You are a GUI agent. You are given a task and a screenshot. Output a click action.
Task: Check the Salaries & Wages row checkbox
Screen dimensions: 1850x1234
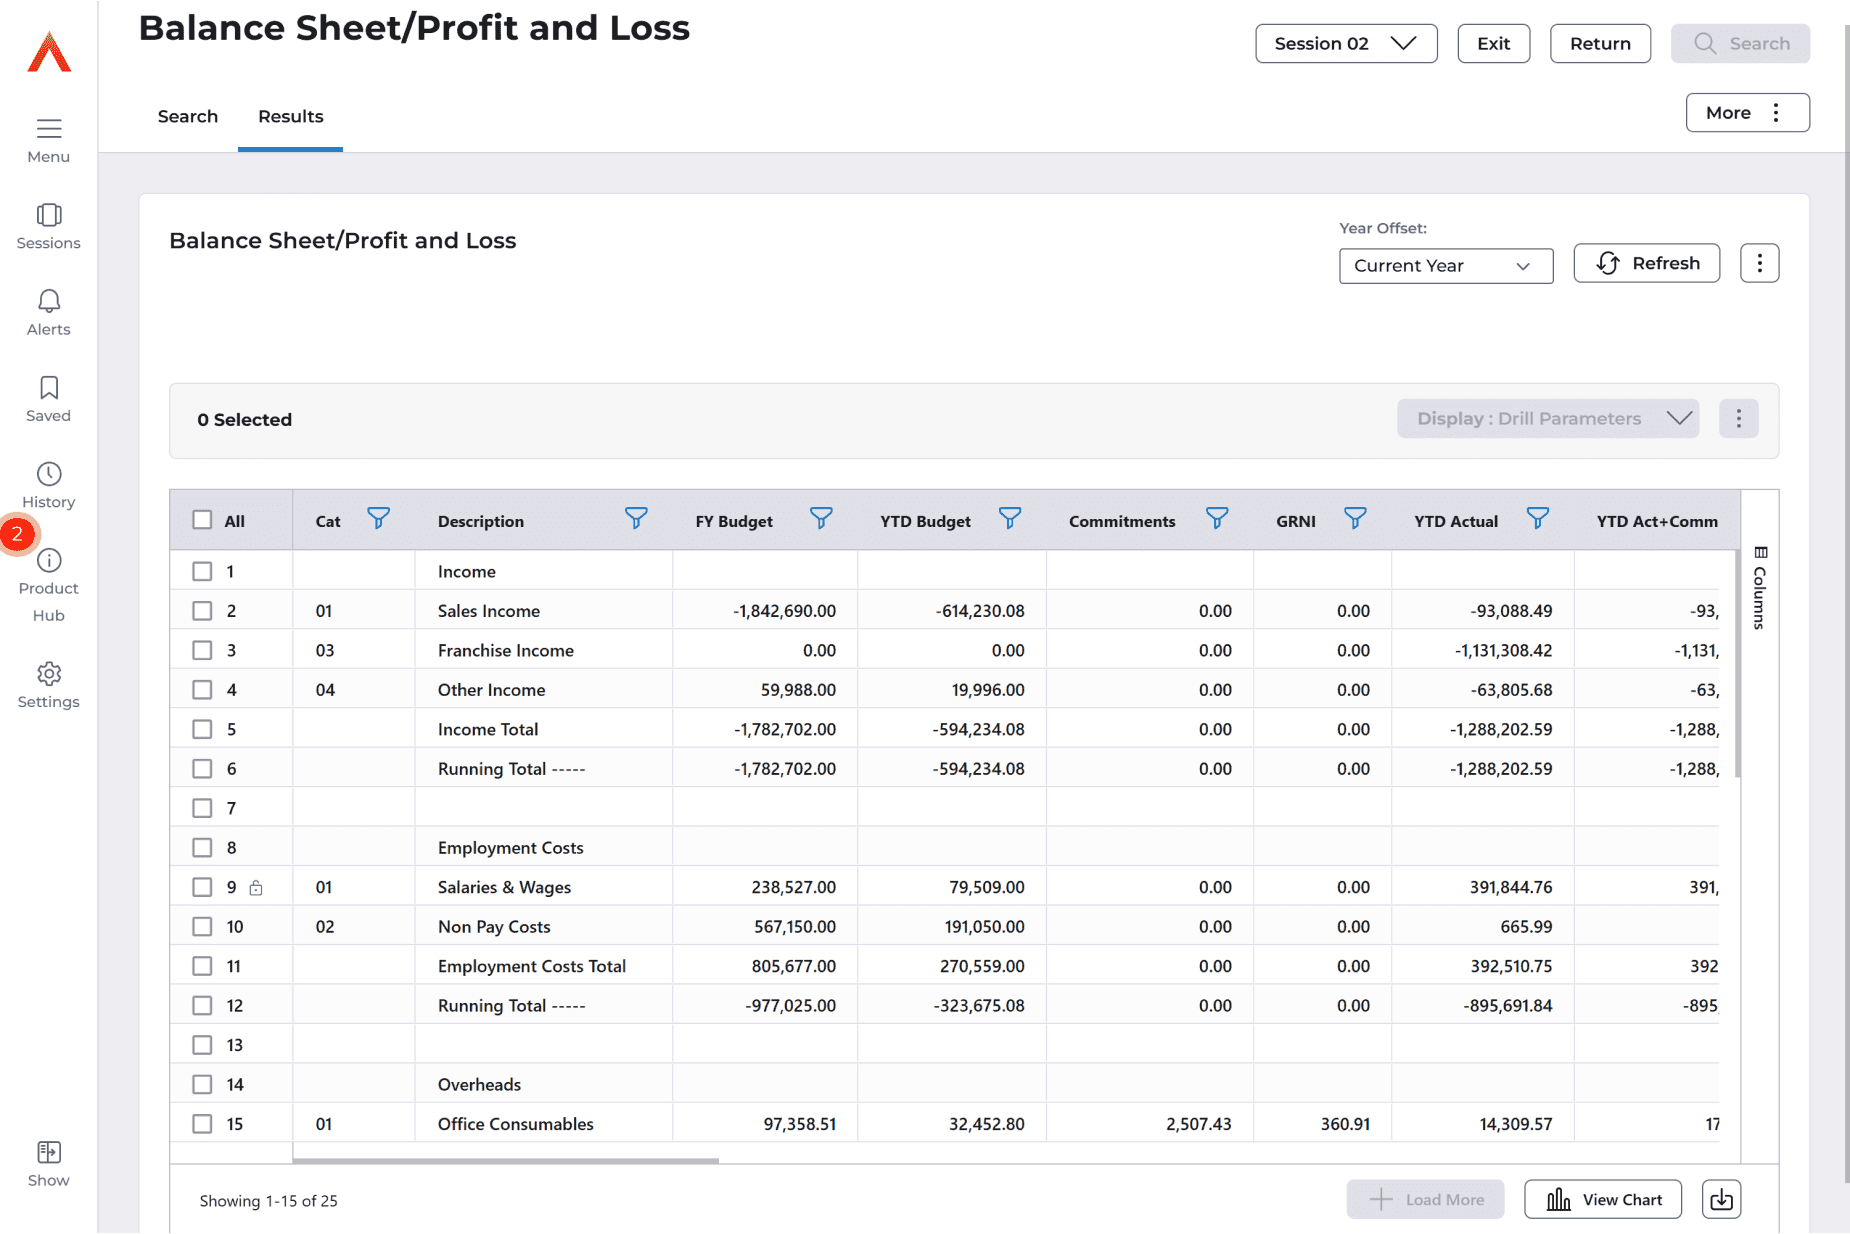[x=202, y=887]
